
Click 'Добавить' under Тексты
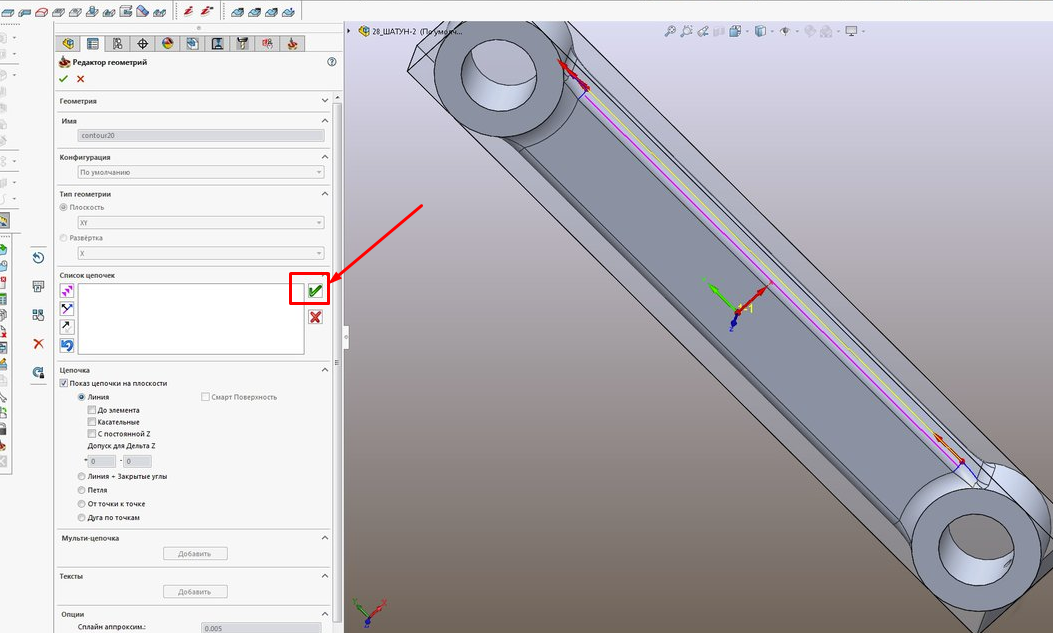pyautogui.click(x=195, y=592)
